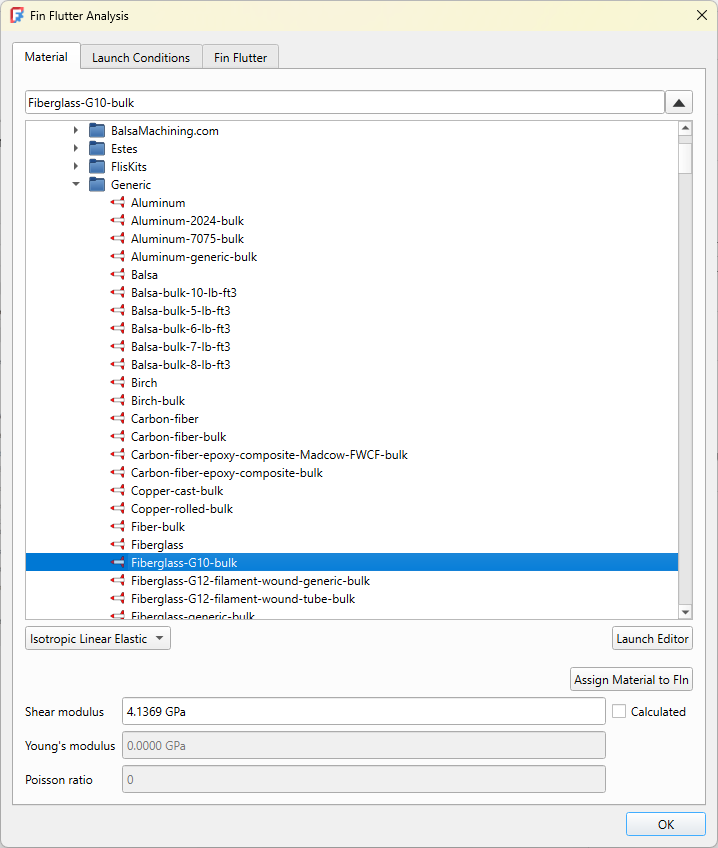
Task: Click the Birch-bulk material icon
Action: point(117,401)
